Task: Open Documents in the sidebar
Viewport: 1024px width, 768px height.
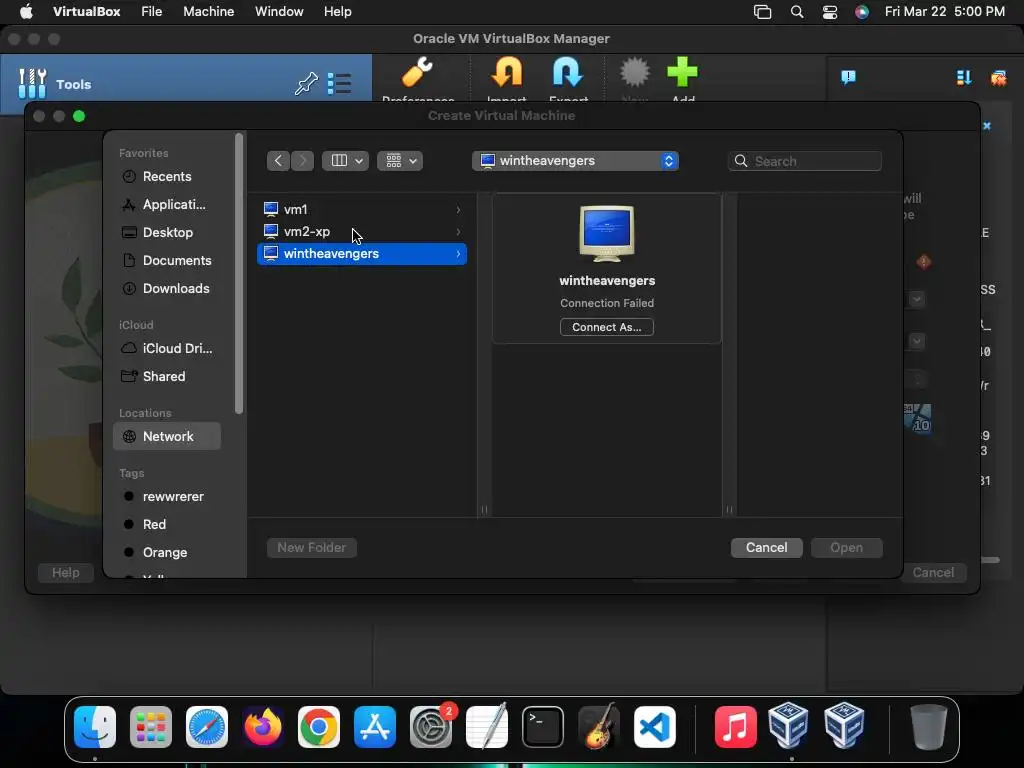Action: (x=167, y=261)
